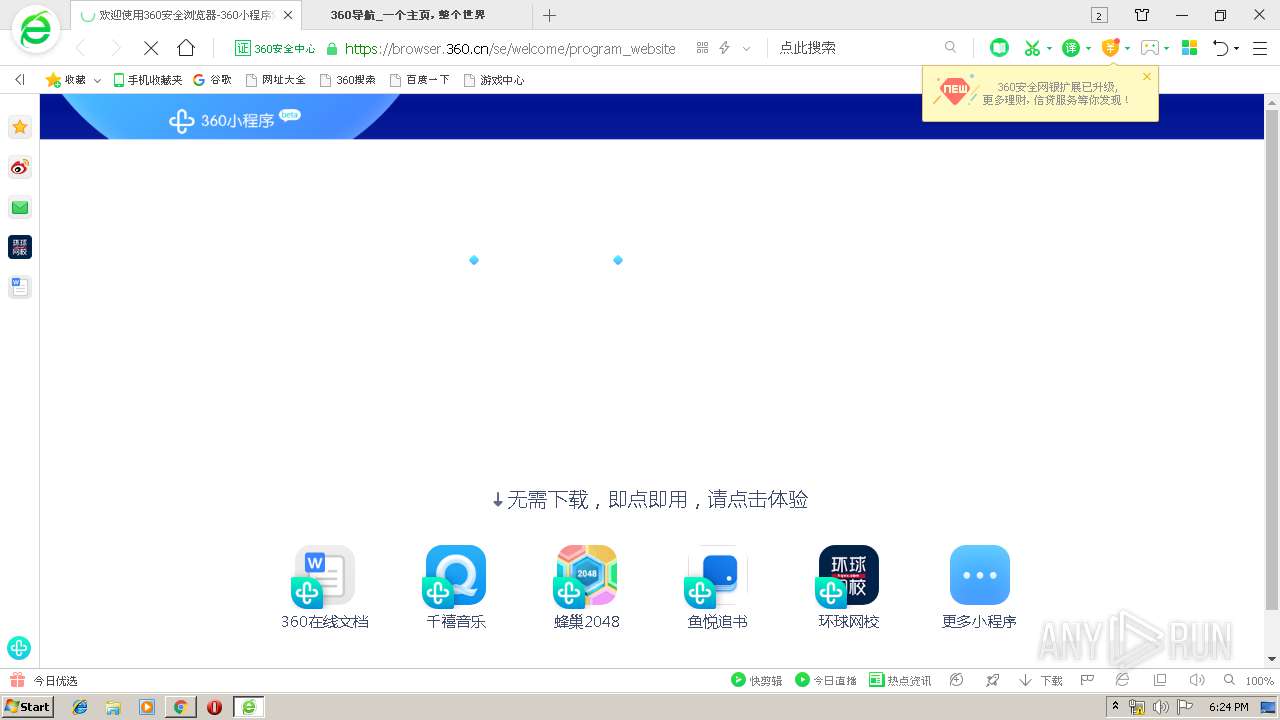Dismiss the 360安全网银 upgrade notification
This screenshot has width=1280, height=720.
tap(1147, 76)
